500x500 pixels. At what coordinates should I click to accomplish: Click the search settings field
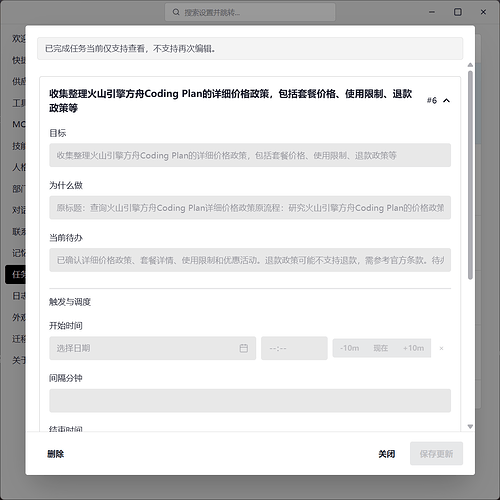point(250,12)
